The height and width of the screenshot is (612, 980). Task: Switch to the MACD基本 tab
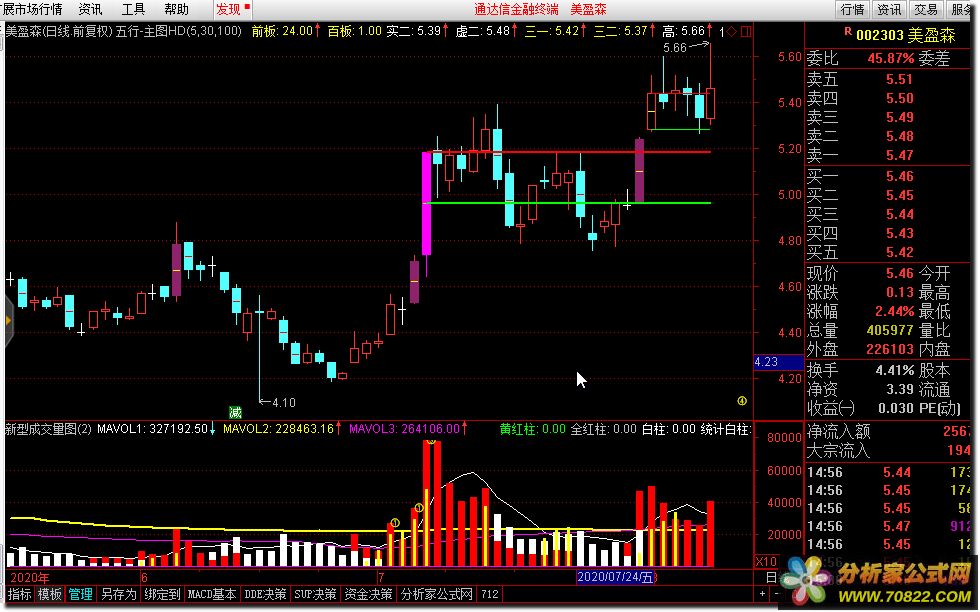[x=212, y=594]
